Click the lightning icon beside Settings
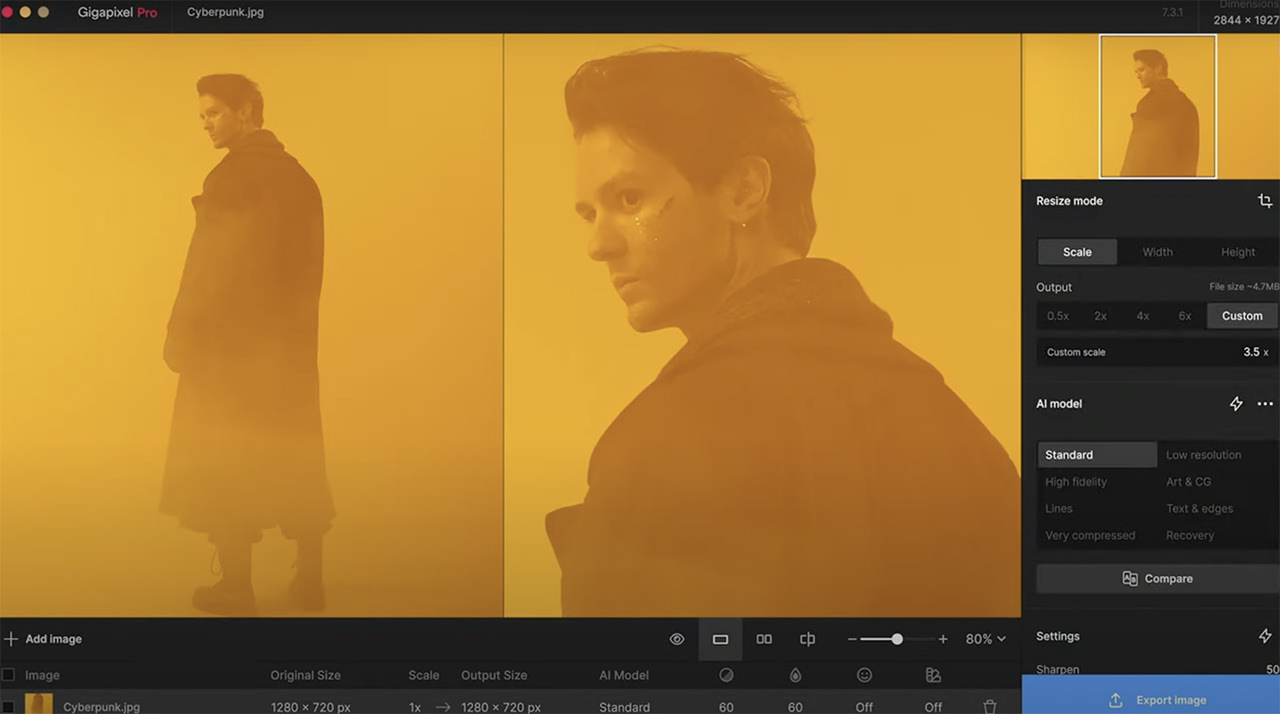This screenshot has width=1280, height=714. pyautogui.click(x=1265, y=636)
